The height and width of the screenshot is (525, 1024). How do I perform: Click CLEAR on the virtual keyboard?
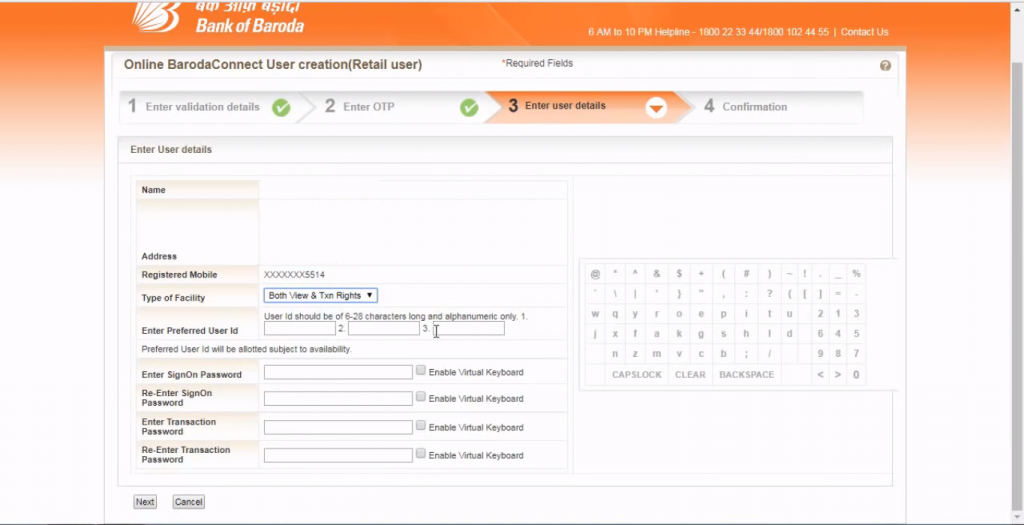tap(690, 375)
